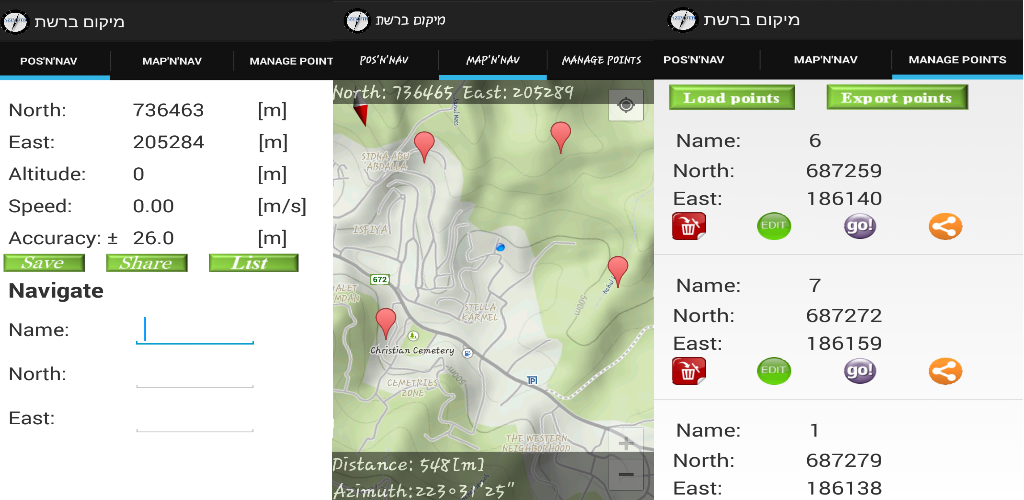Tap the Azimuth readout at map bottom
The image size is (1024, 500).
click(x=424, y=490)
